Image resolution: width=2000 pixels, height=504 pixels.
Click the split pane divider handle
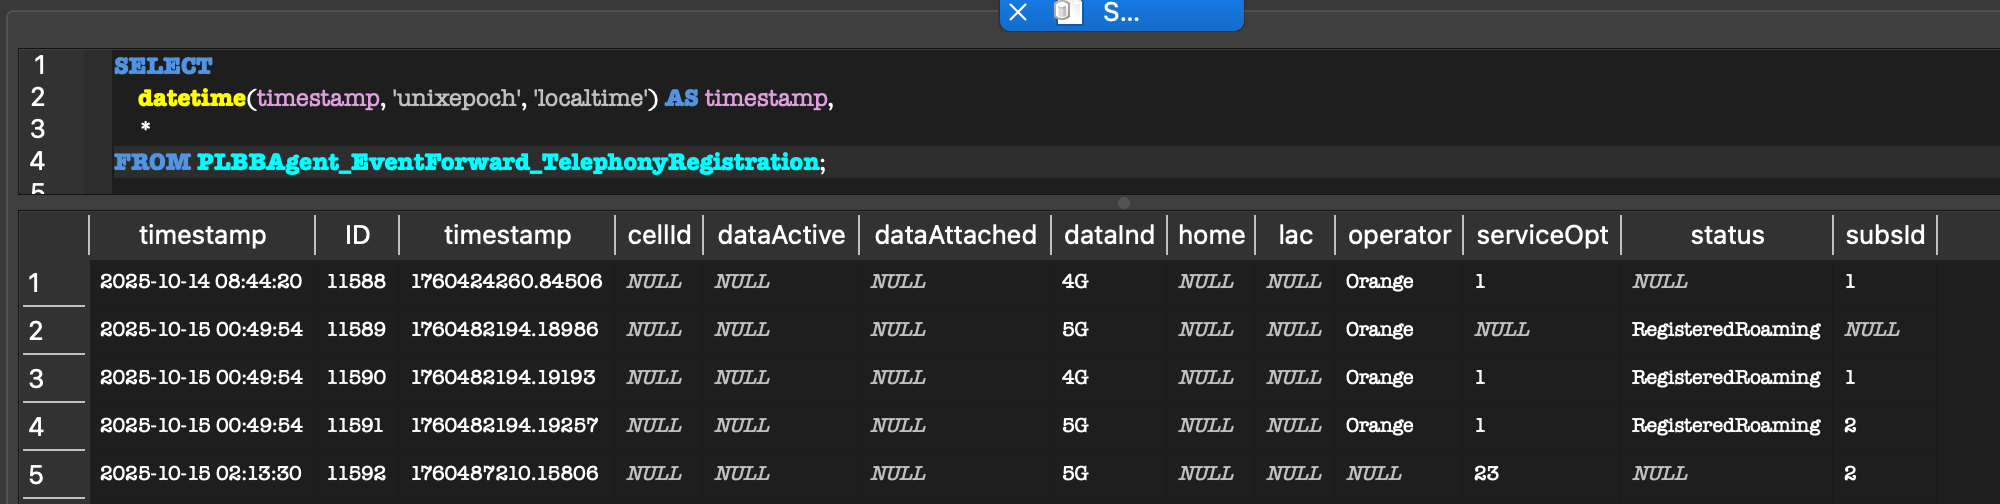click(1123, 202)
